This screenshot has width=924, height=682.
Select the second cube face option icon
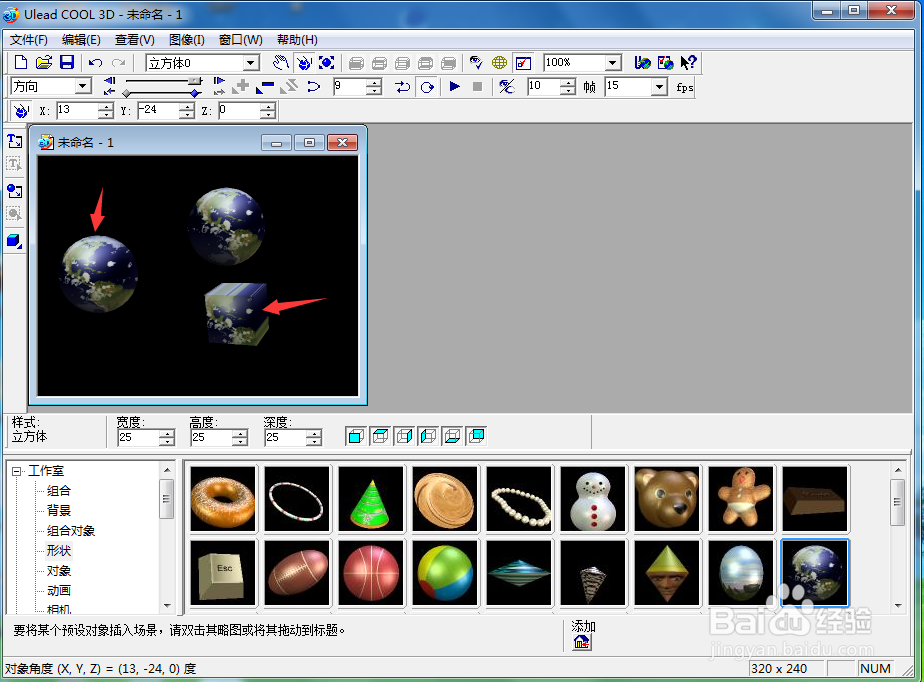(x=380, y=436)
